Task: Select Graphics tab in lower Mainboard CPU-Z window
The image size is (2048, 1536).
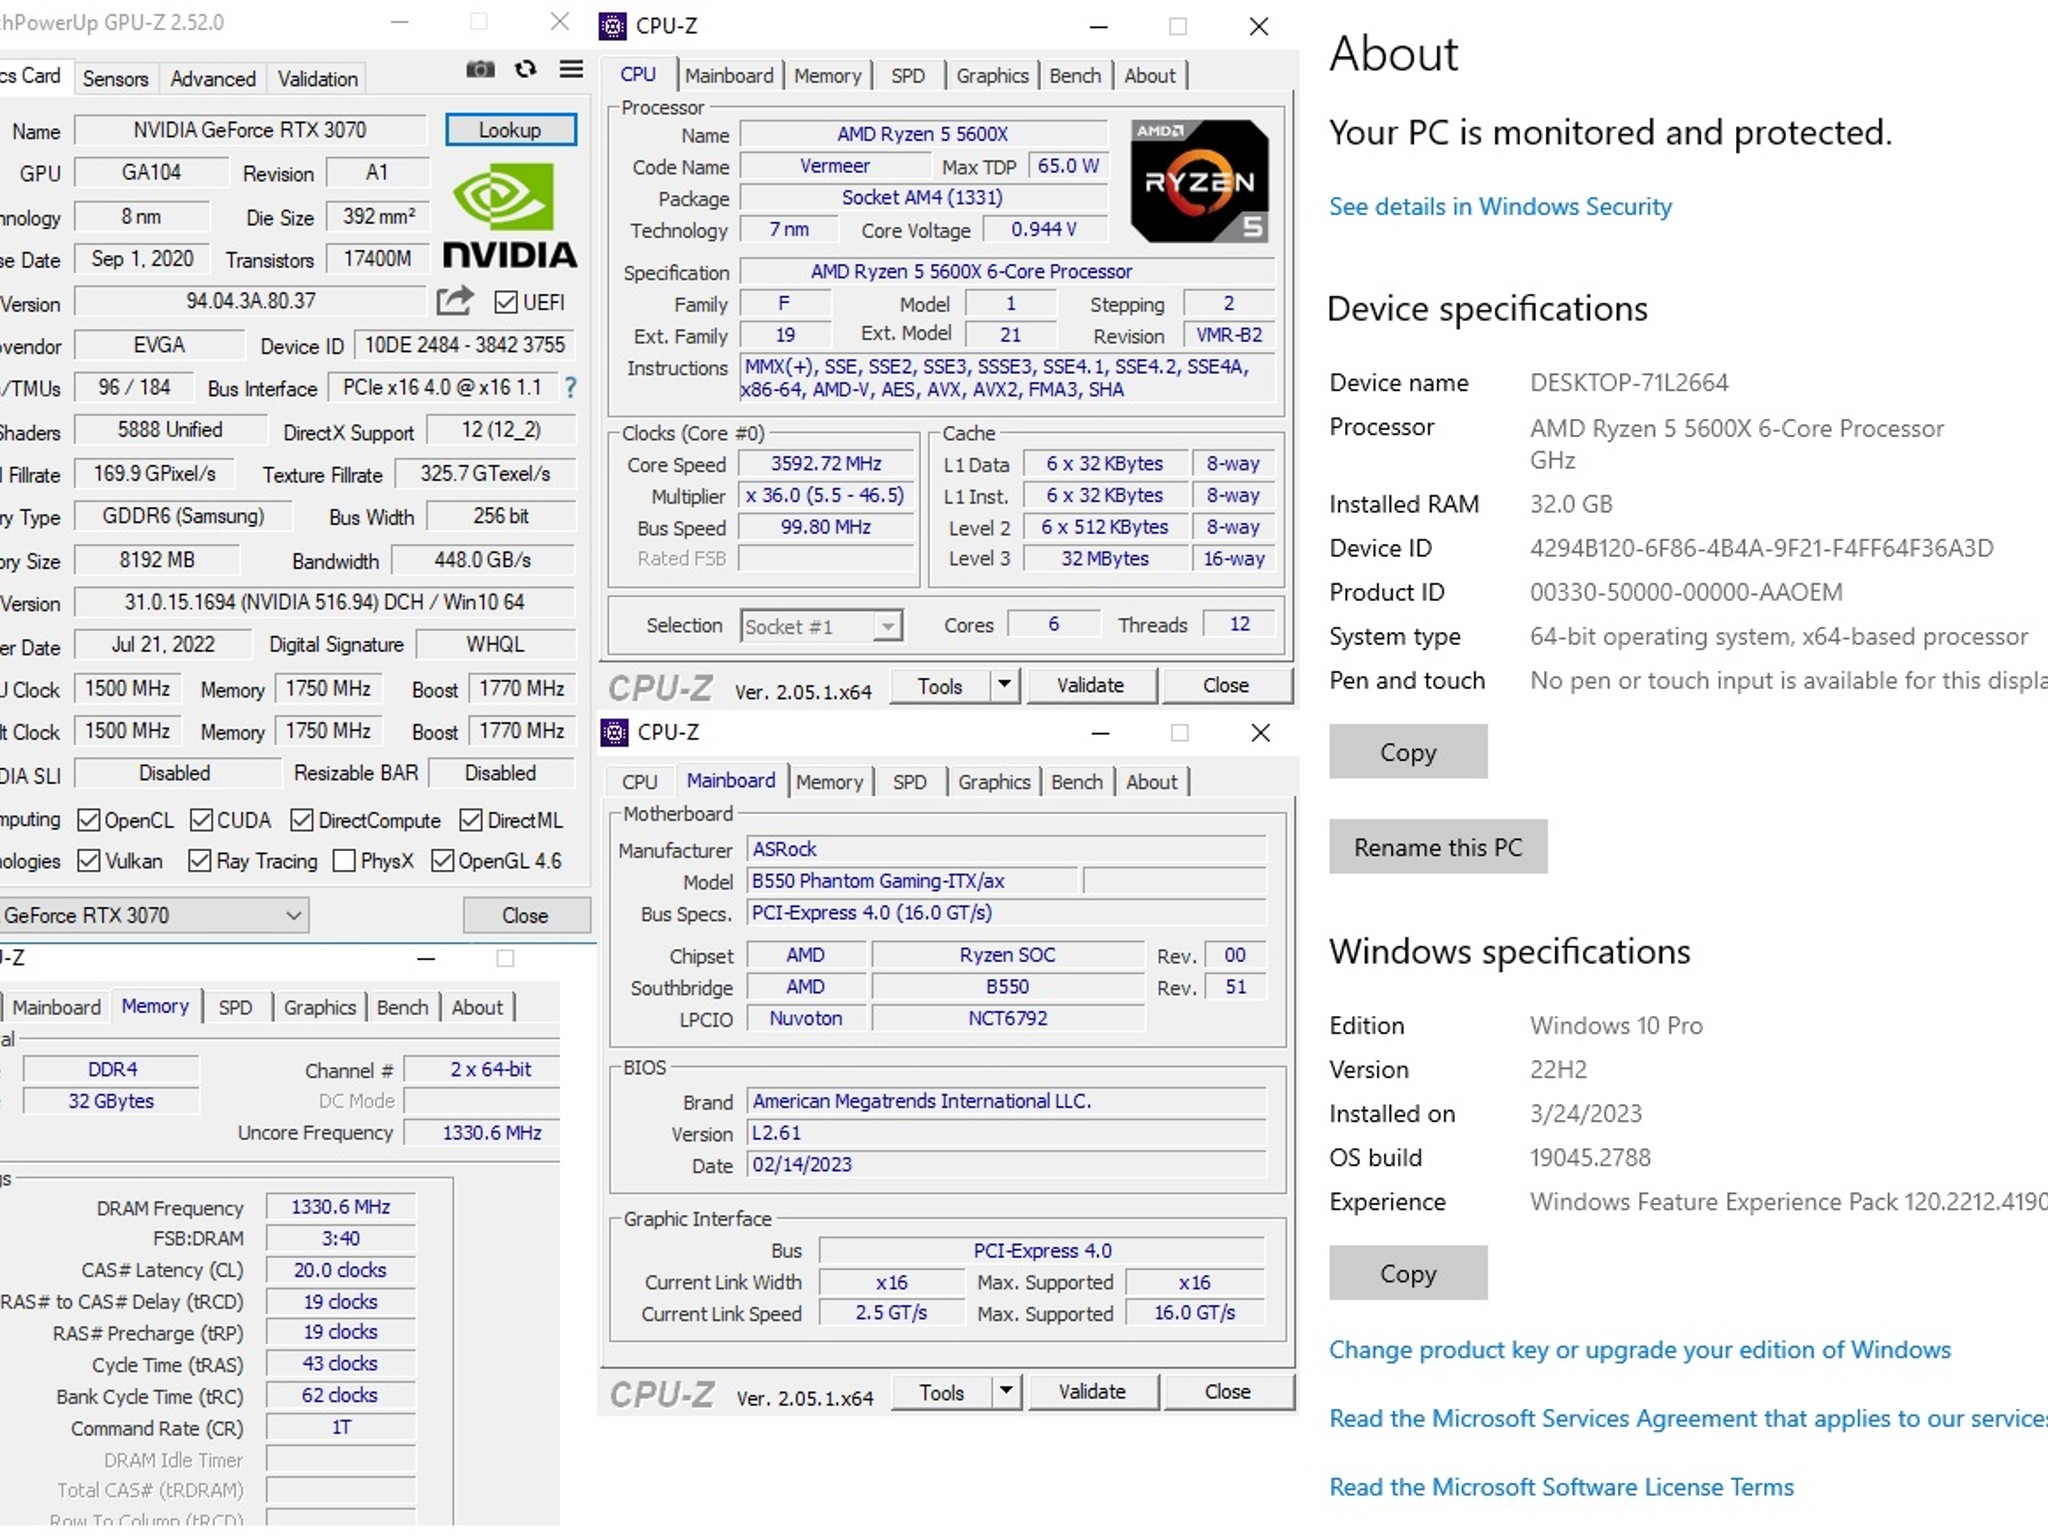Action: pyautogui.click(x=994, y=782)
